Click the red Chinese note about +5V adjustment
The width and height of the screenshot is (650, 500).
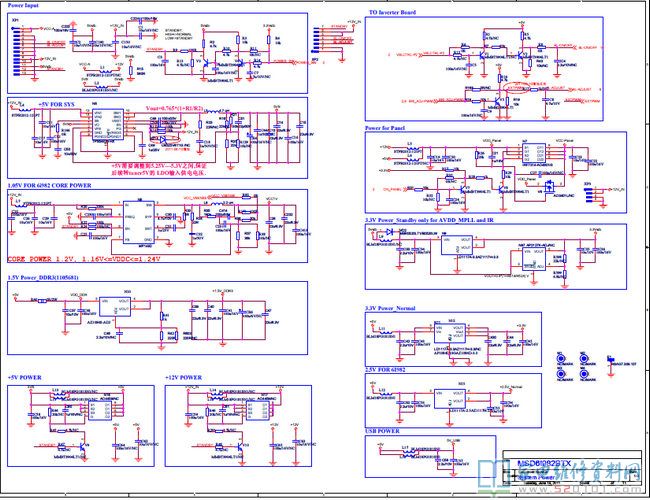point(160,169)
